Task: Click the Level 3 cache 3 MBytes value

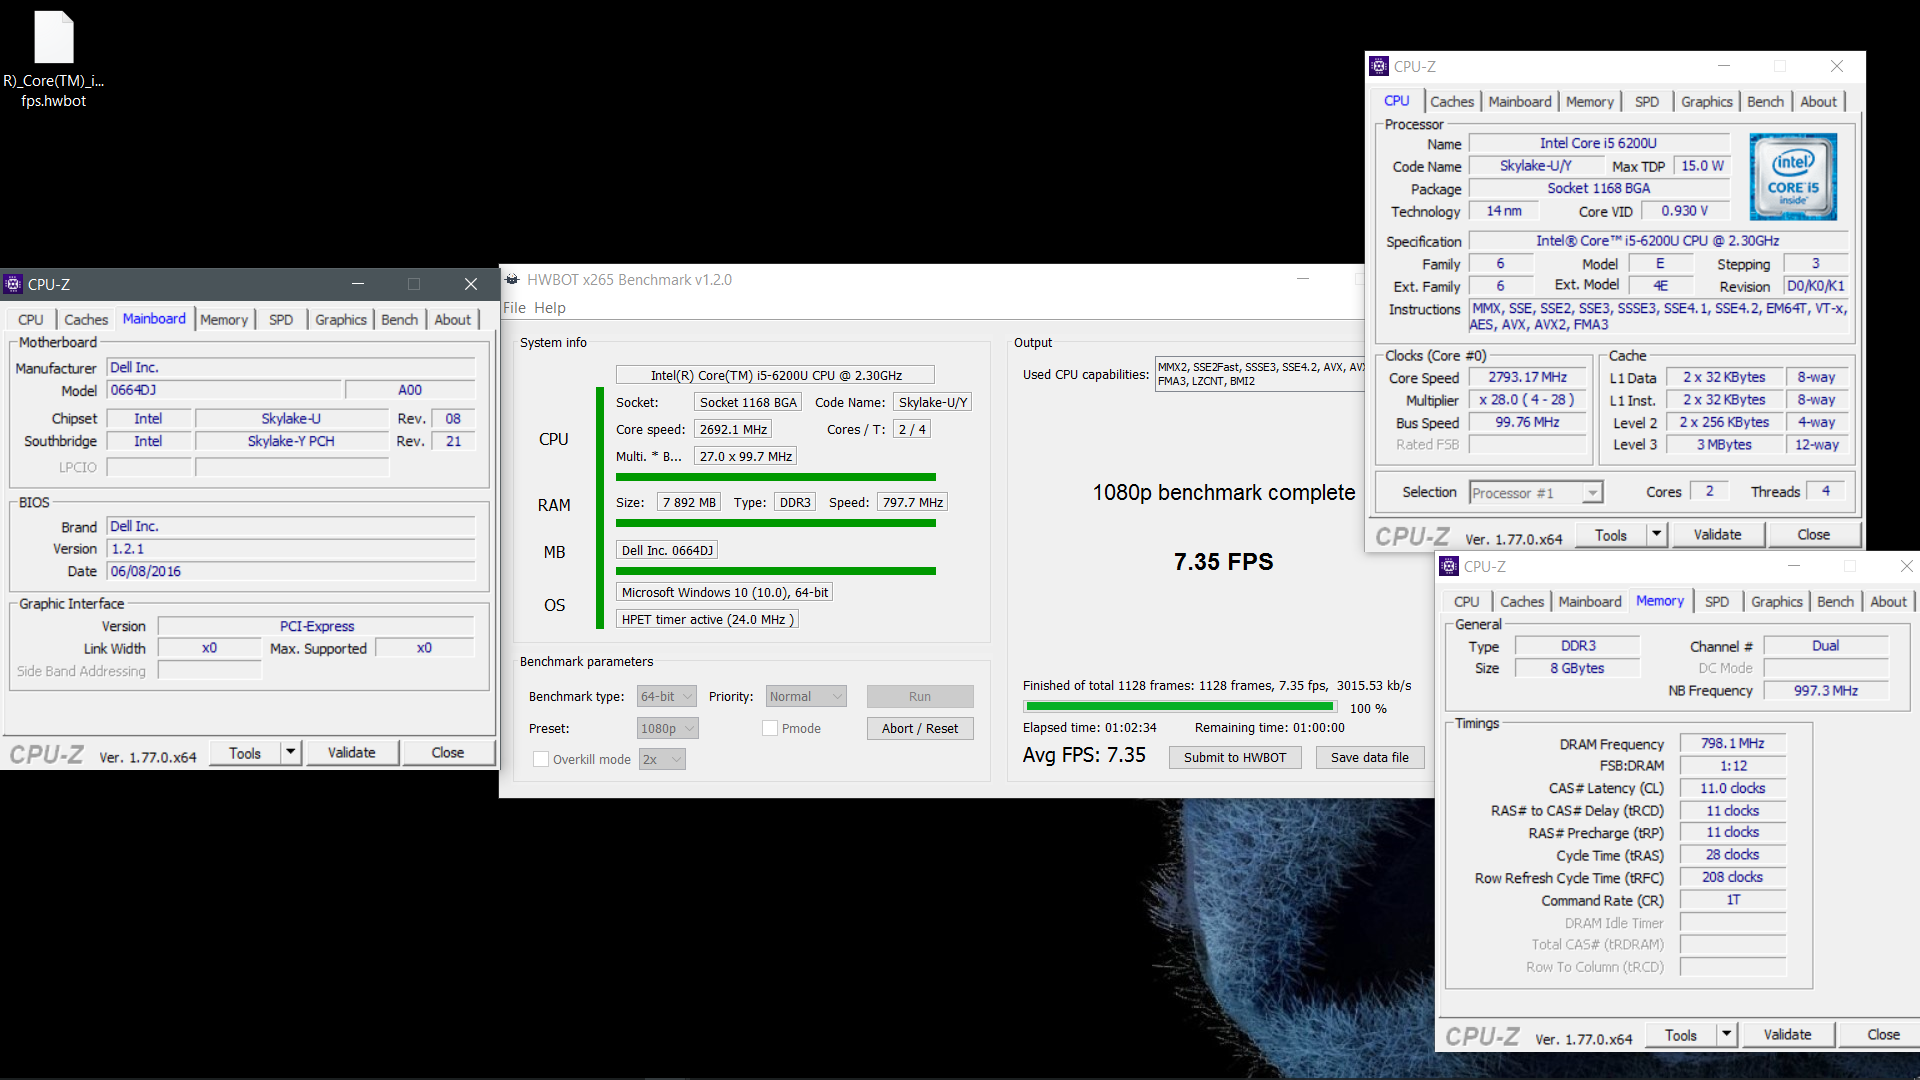Action: point(1724,444)
